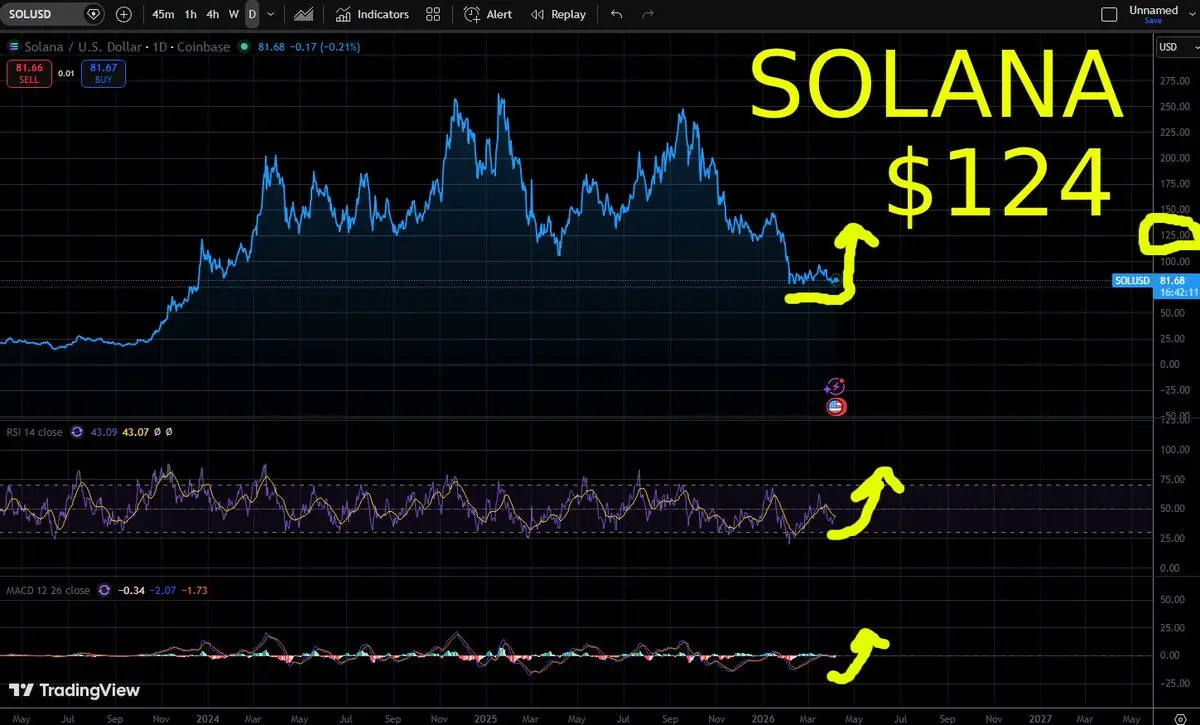This screenshot has height=725, width=1200.
Task: Create an Alert
Action: pos(488,14)
